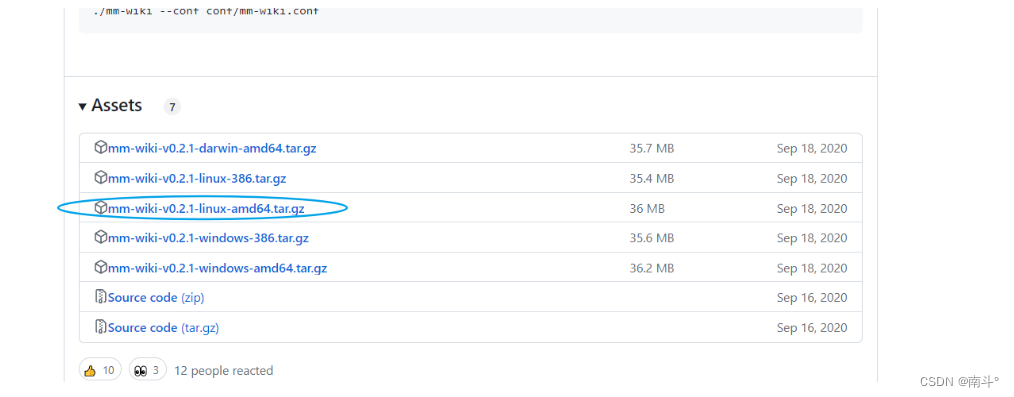
Task: Click package icon beside linux-386 asset
Action: (100, 177)
